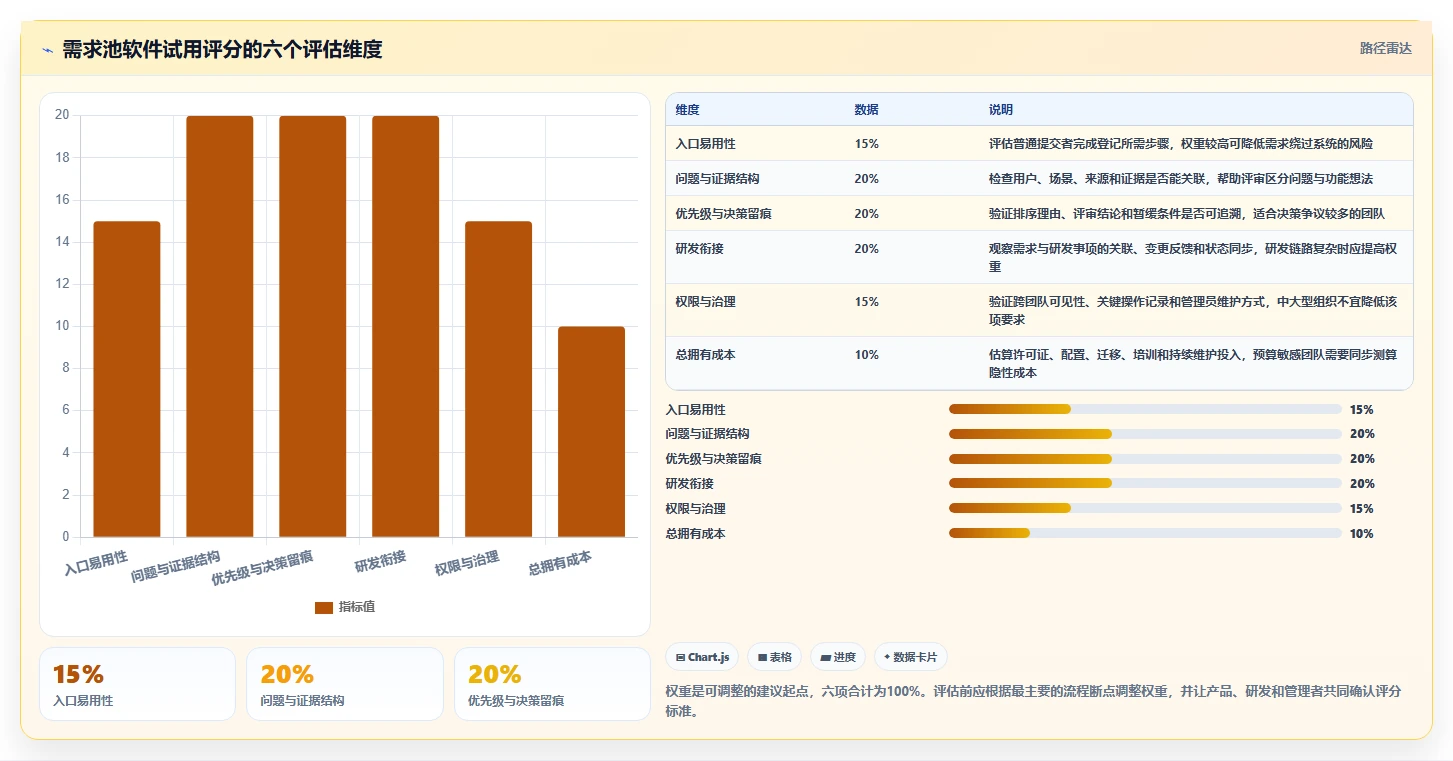The height and width of the screenshot is (761, 1453).
Task: Click the 研发衔接 bar in the chart
Action: point(406,326)
